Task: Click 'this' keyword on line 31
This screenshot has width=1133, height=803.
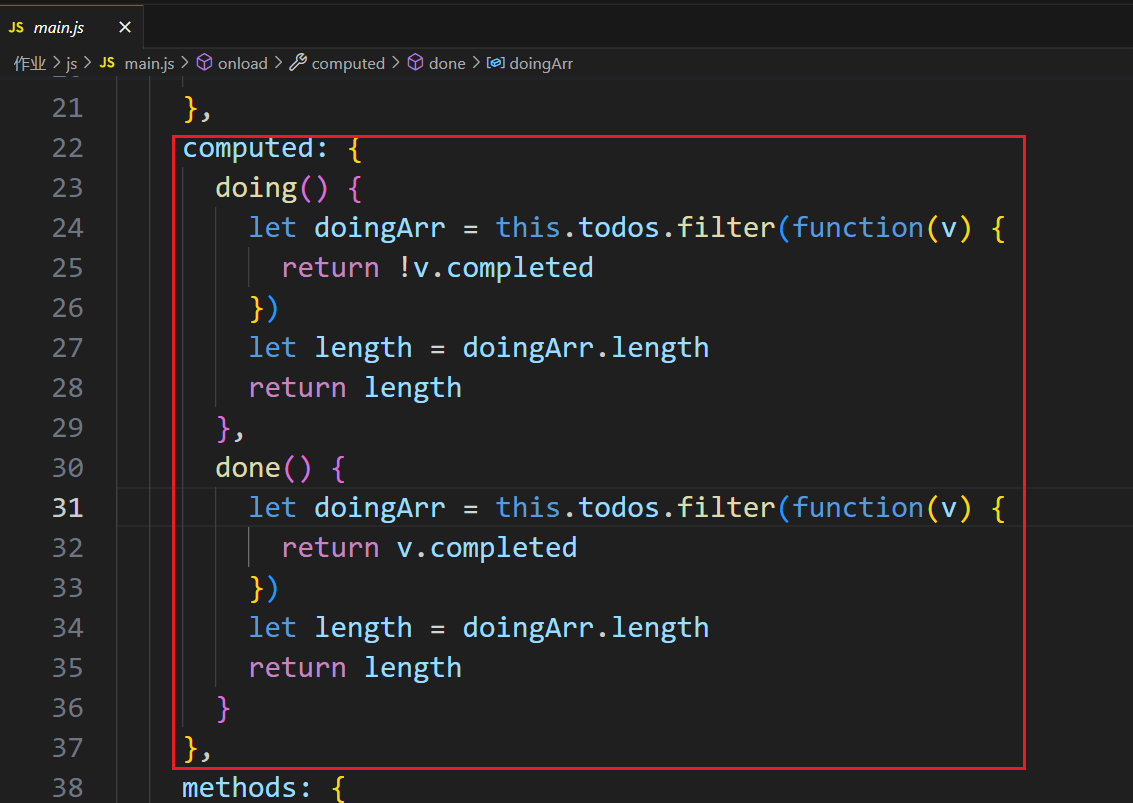Action: [x=528, y=508]
